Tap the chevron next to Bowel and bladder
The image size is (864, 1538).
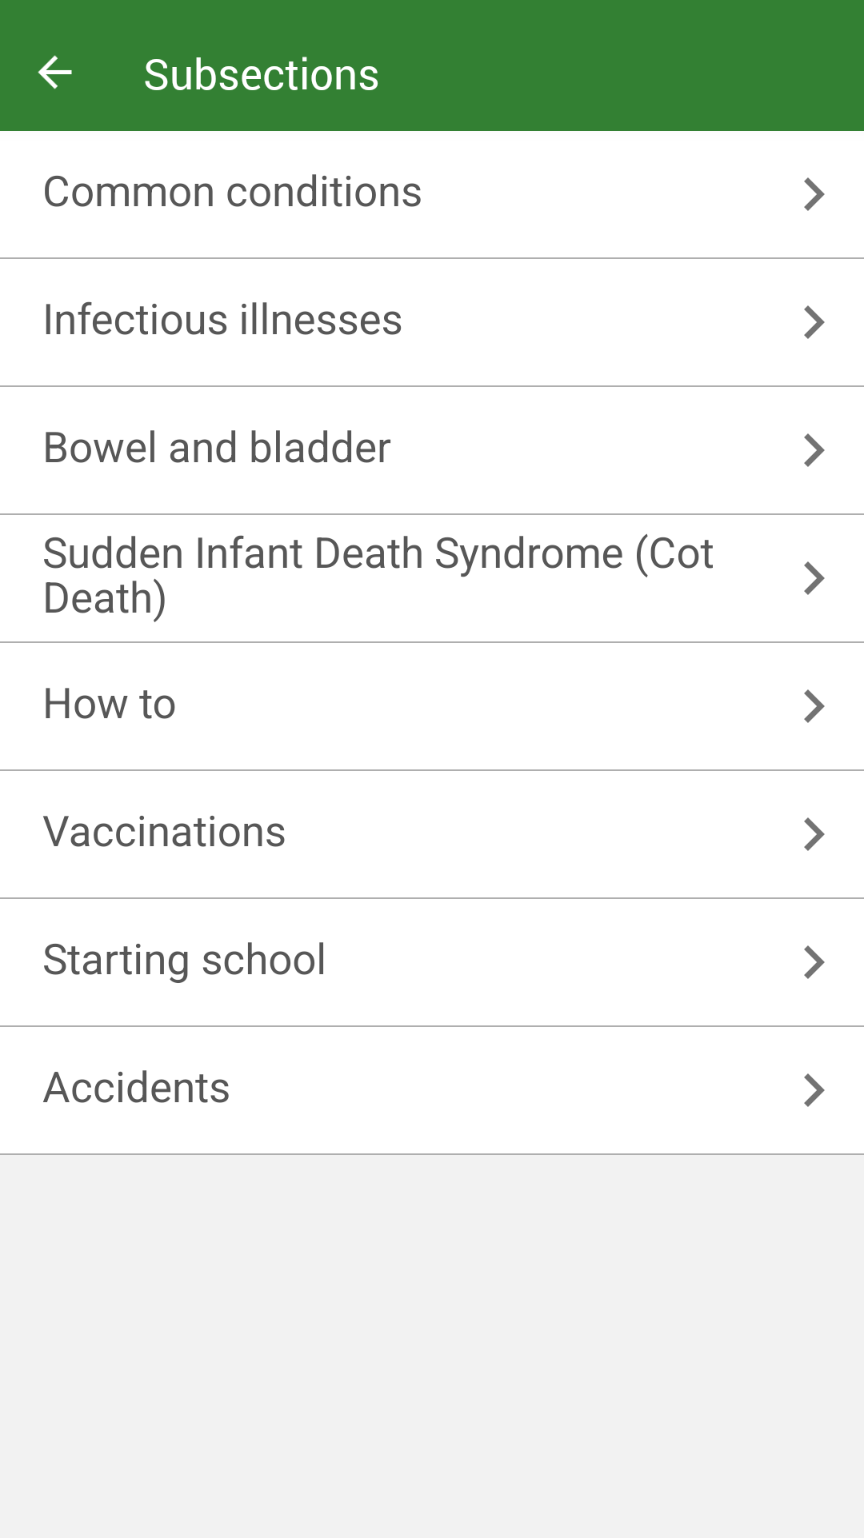tap(814, 450)
